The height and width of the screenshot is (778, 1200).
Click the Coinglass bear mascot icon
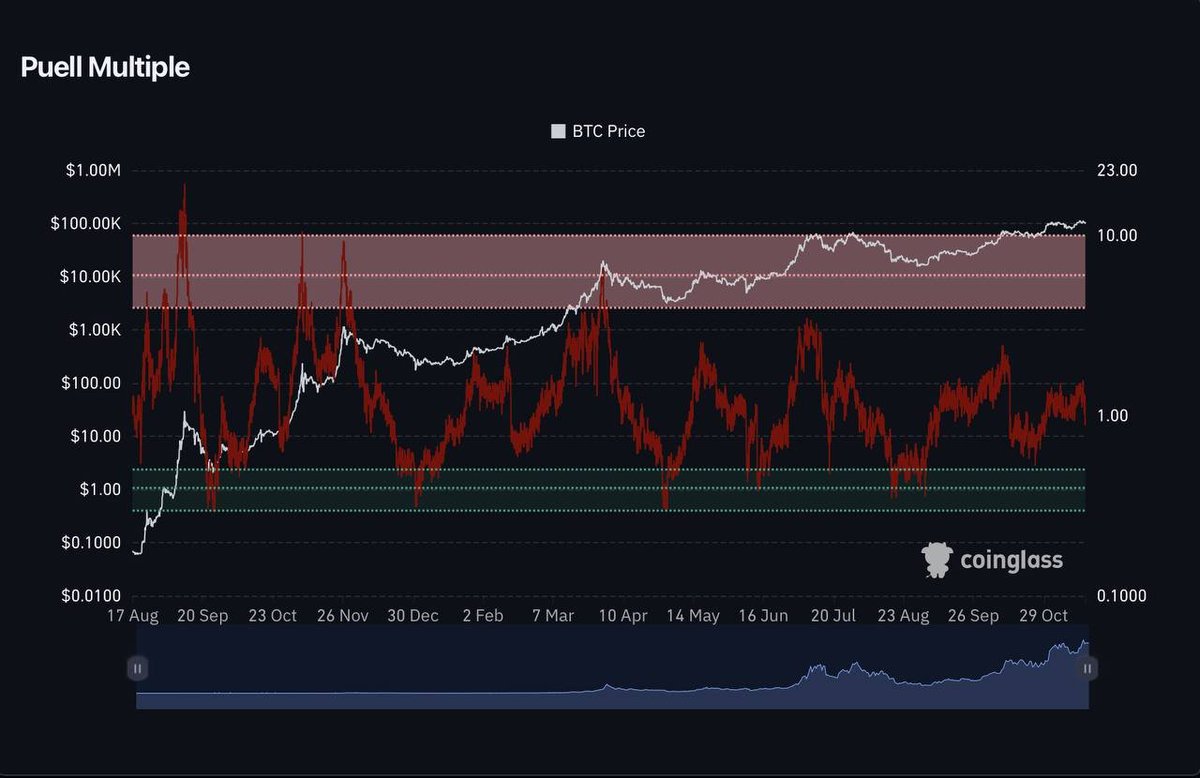point(938,560)
